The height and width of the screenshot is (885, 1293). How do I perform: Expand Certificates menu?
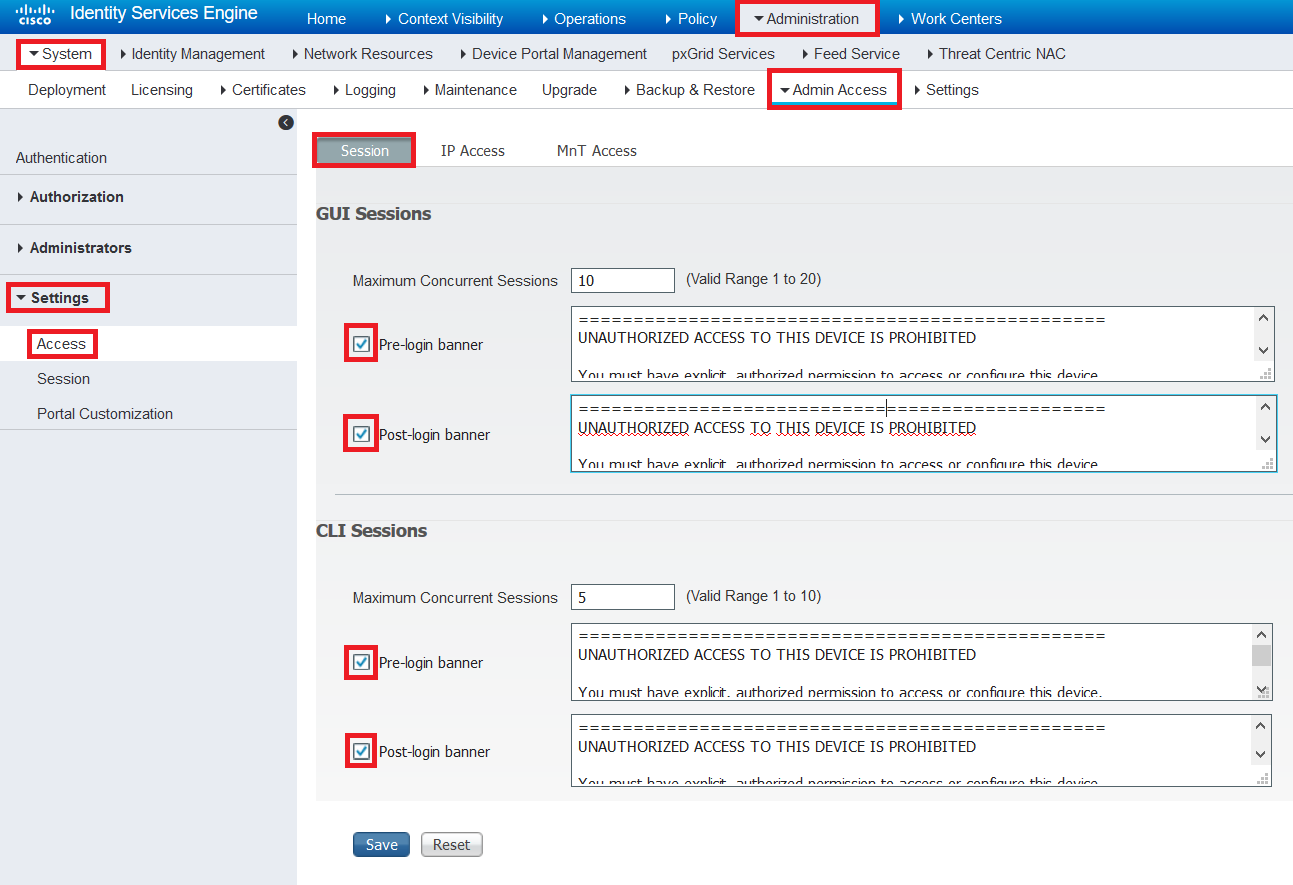click(263, 90)
